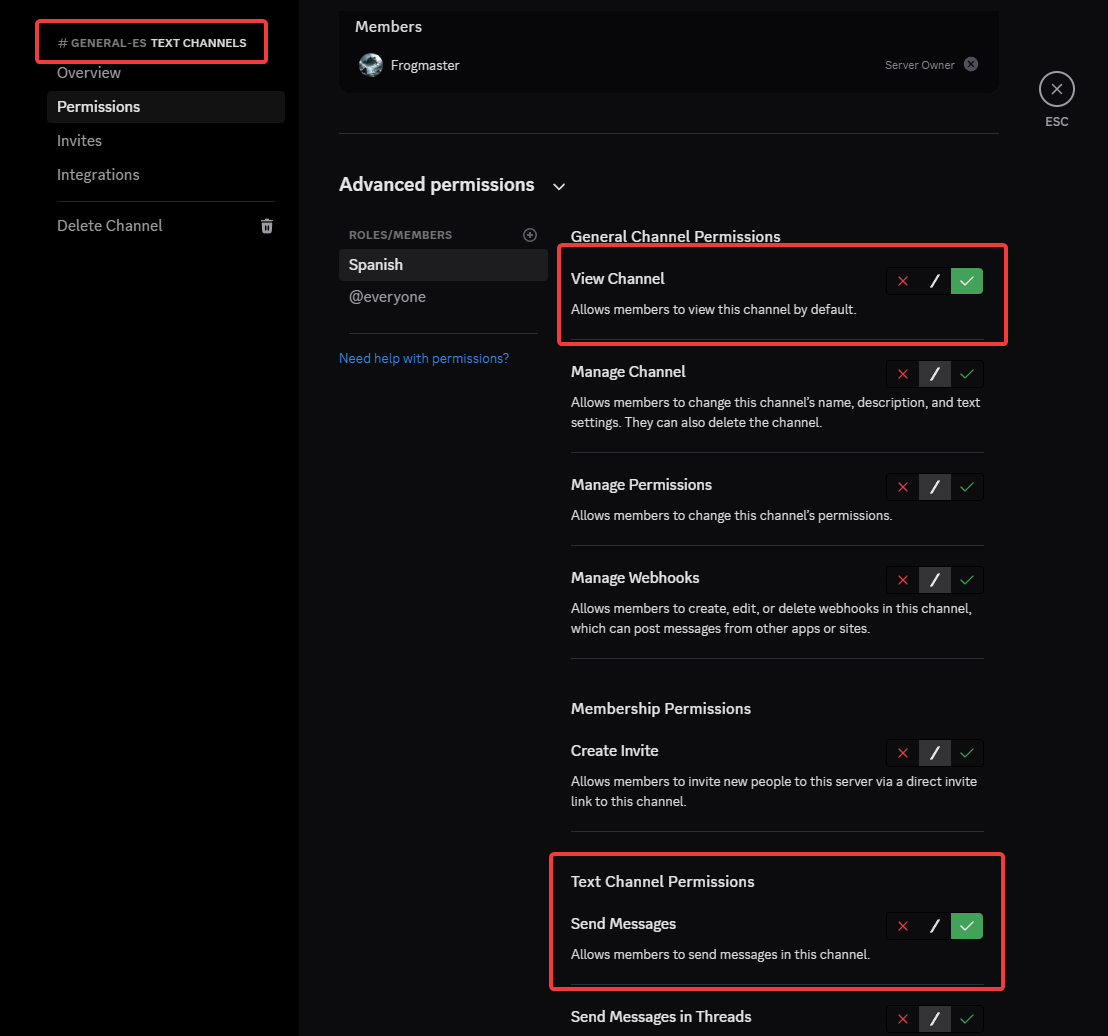Select the Spanish role in the list
This screenshot has height=1036, width=1108.
(x=376, y=265)
